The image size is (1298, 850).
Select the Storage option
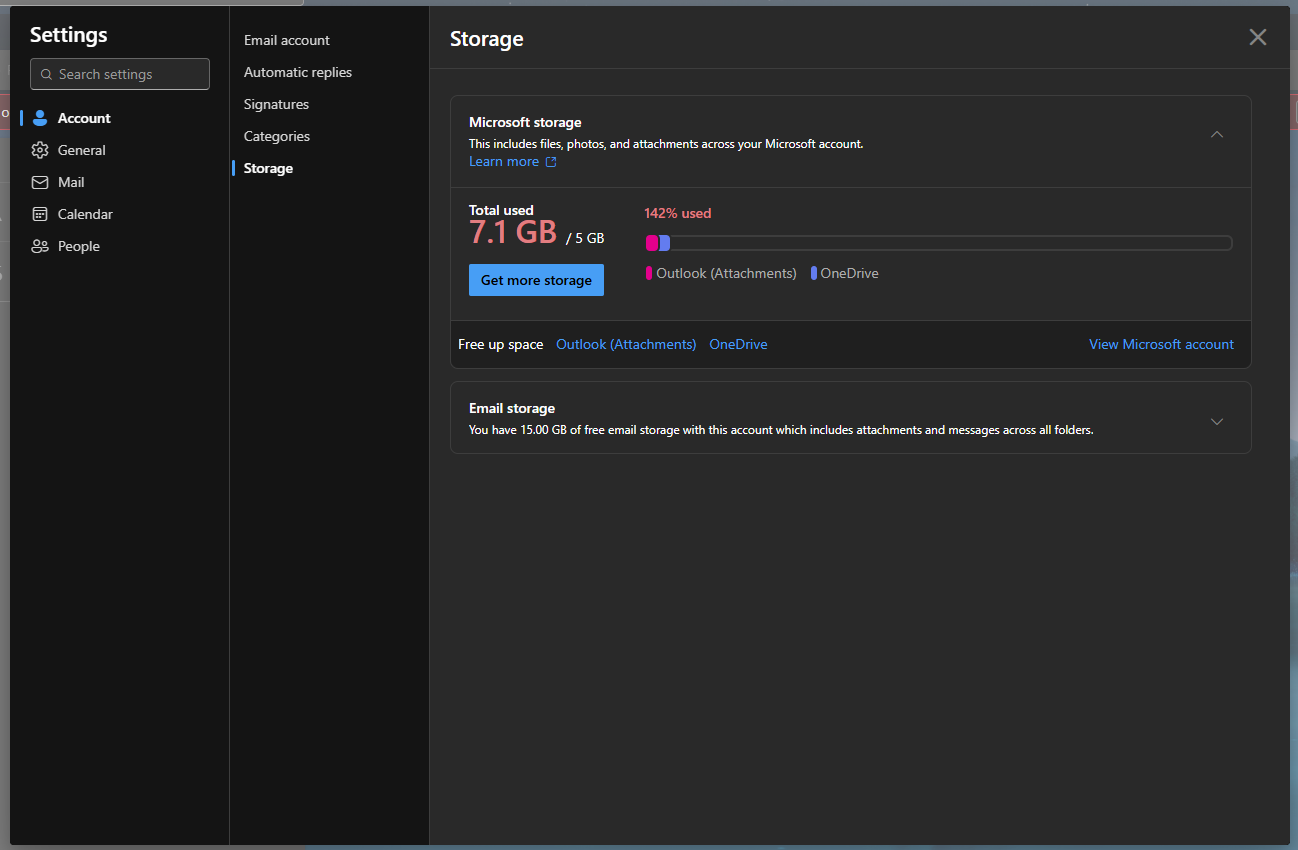tap(268, 168)
